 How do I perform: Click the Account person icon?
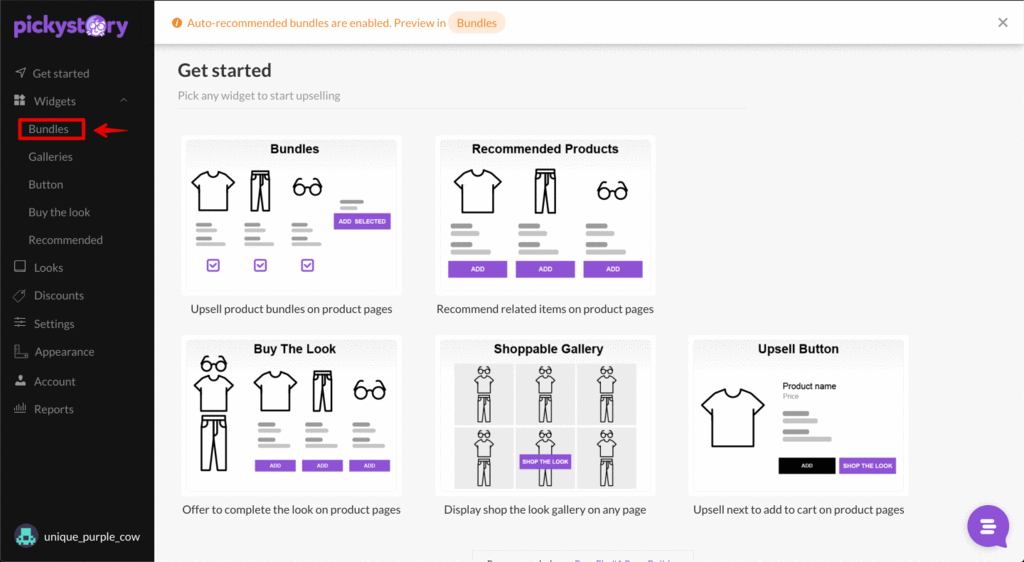[20, 381]
